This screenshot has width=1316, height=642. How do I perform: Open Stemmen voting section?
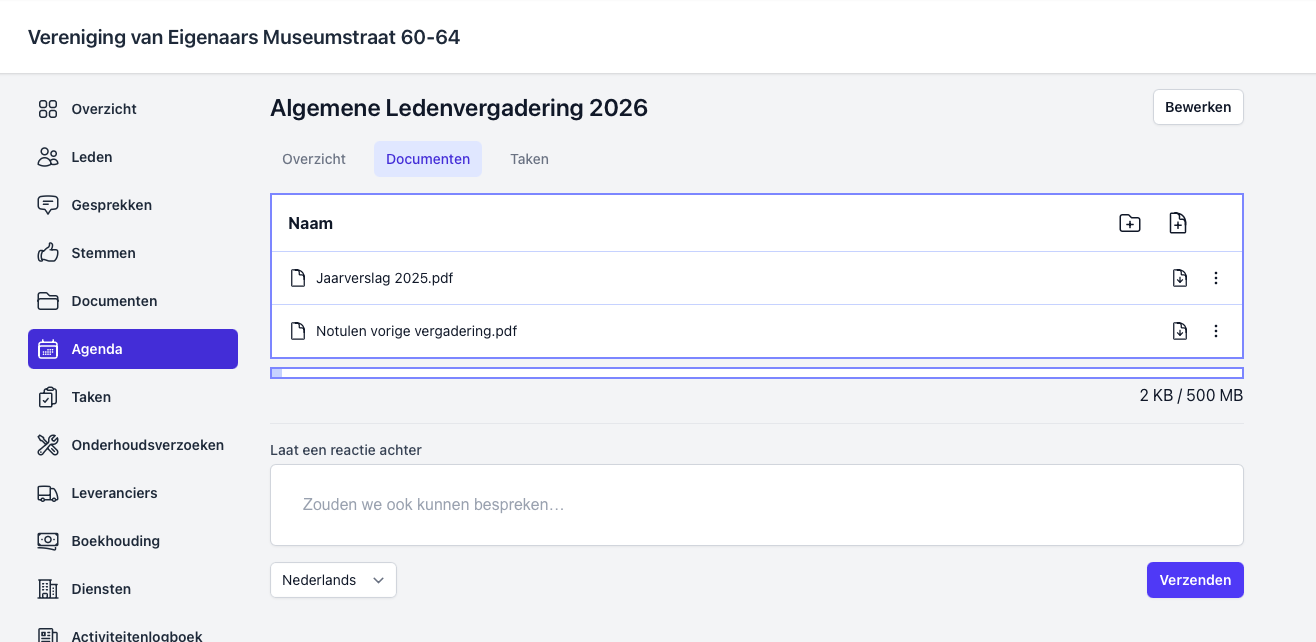pyautogui.click(x=103, y=253)
